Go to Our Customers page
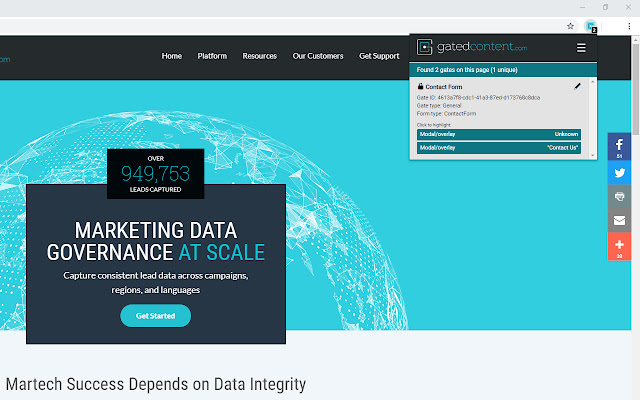The image size is (640, 400). [318, 56]
